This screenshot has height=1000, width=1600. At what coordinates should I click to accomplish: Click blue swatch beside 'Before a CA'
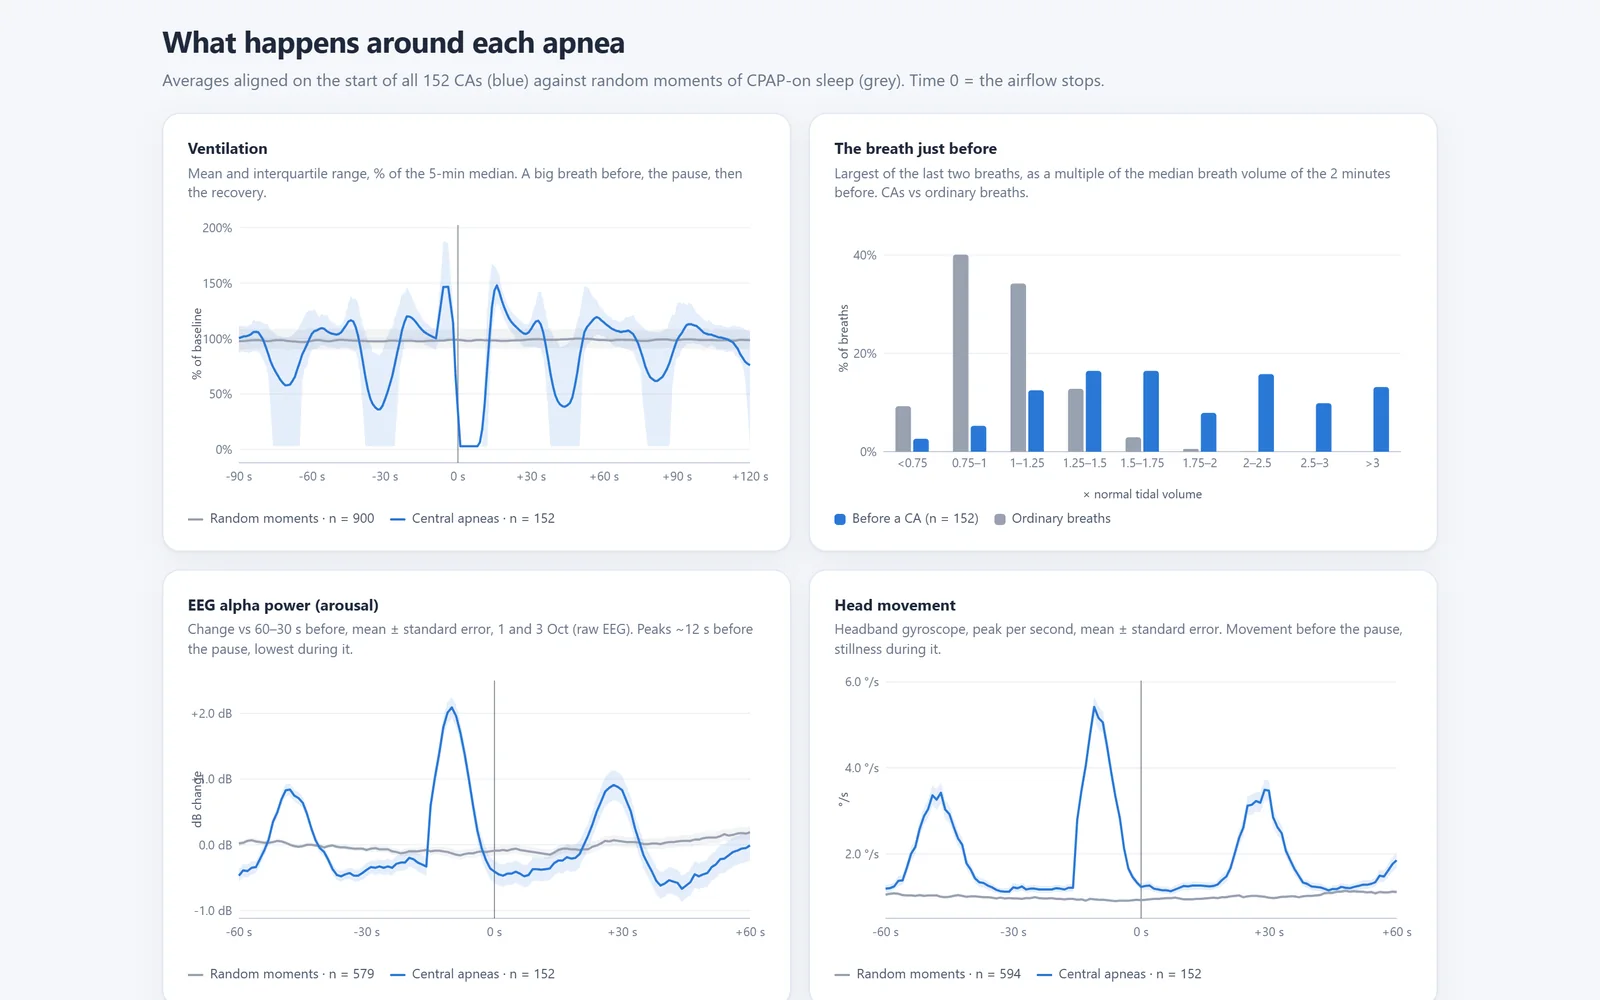pos(840,519)
